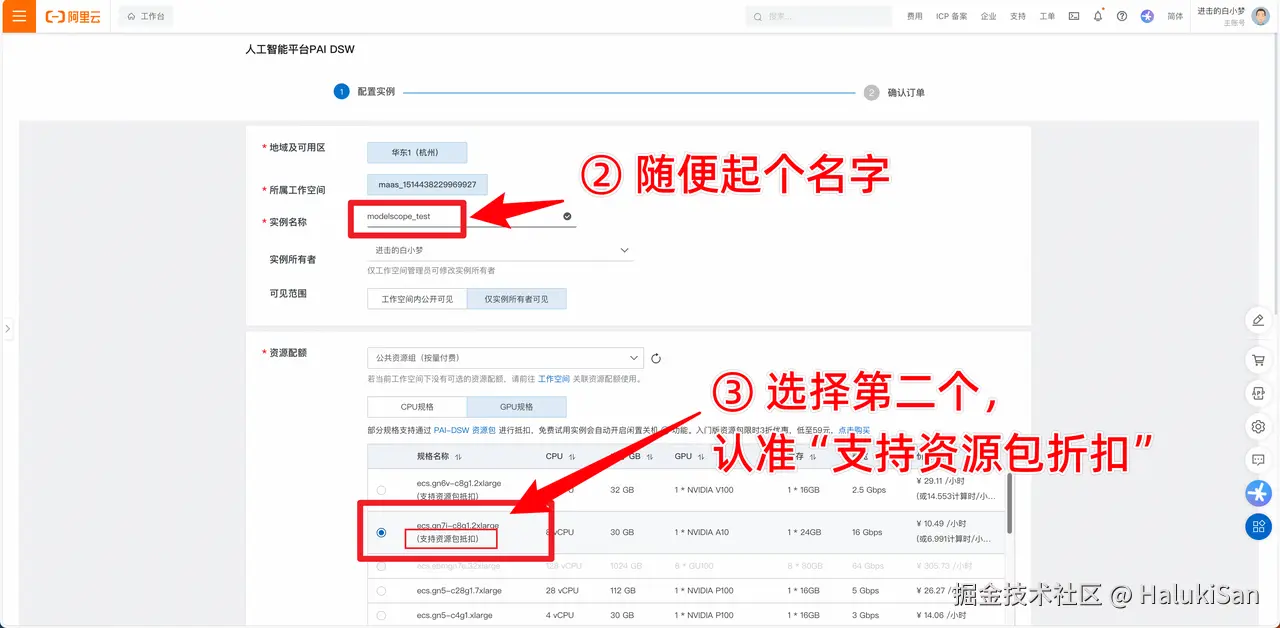The height and width of the screenshot is (628, 1280).
Task: Open the 实例所有者 dropdown
Action: [500, 250]
